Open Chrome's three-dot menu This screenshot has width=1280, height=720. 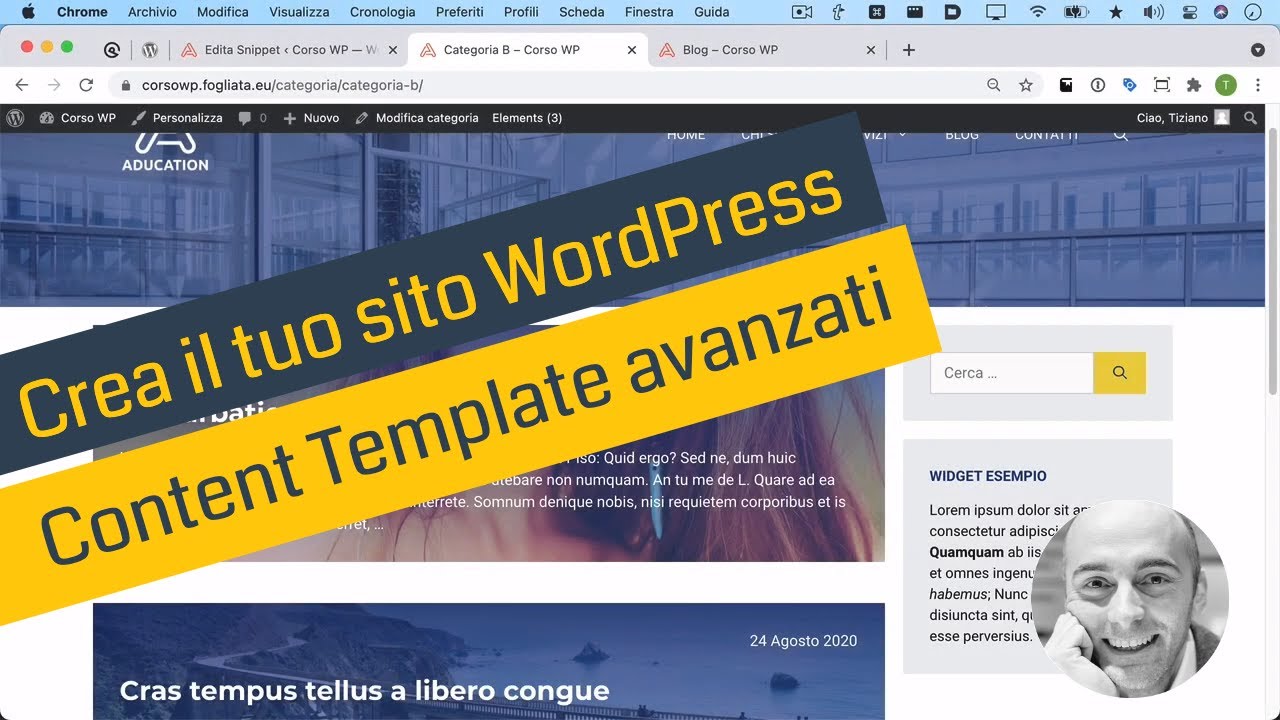pyautogui.click(x=1258, y=84)
